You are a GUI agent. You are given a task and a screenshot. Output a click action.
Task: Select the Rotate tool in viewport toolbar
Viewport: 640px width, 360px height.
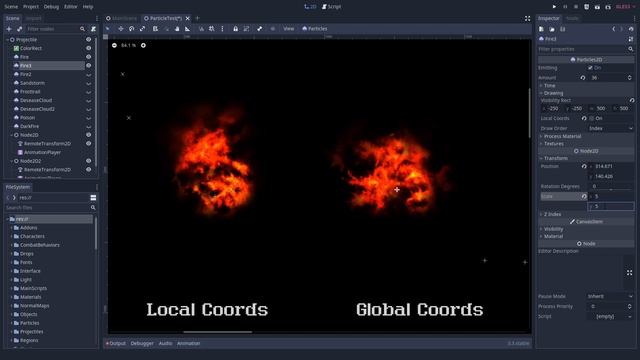(x=131, y=29)
